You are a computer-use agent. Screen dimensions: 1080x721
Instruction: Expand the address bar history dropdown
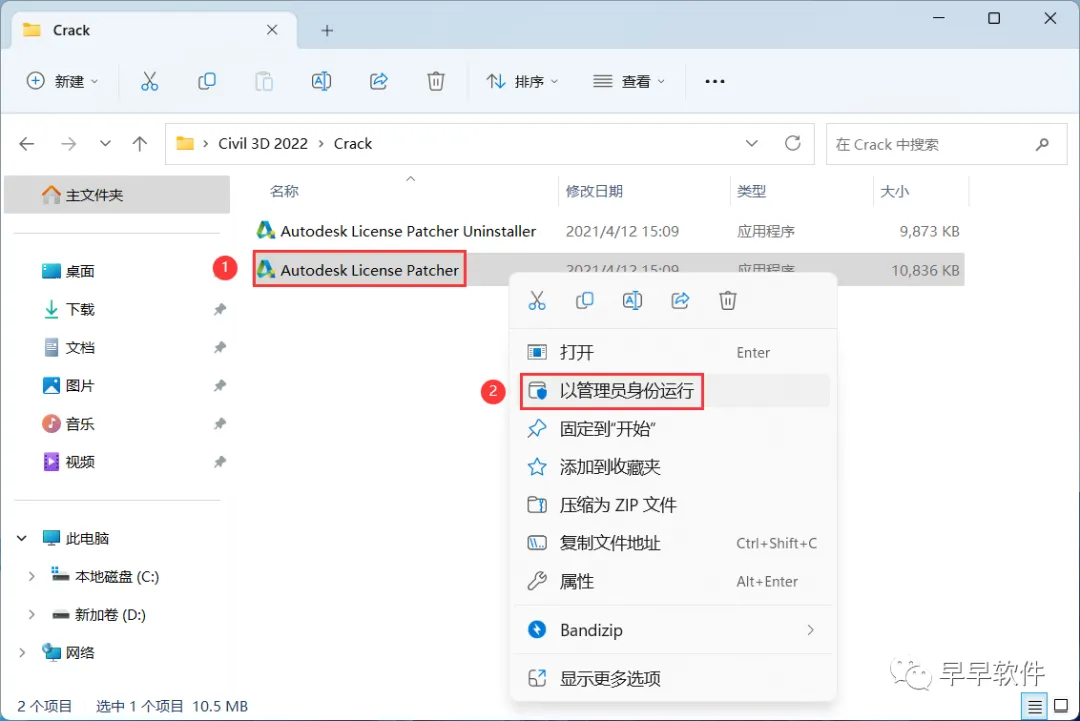pyautogui.click(x=751, y=144)
